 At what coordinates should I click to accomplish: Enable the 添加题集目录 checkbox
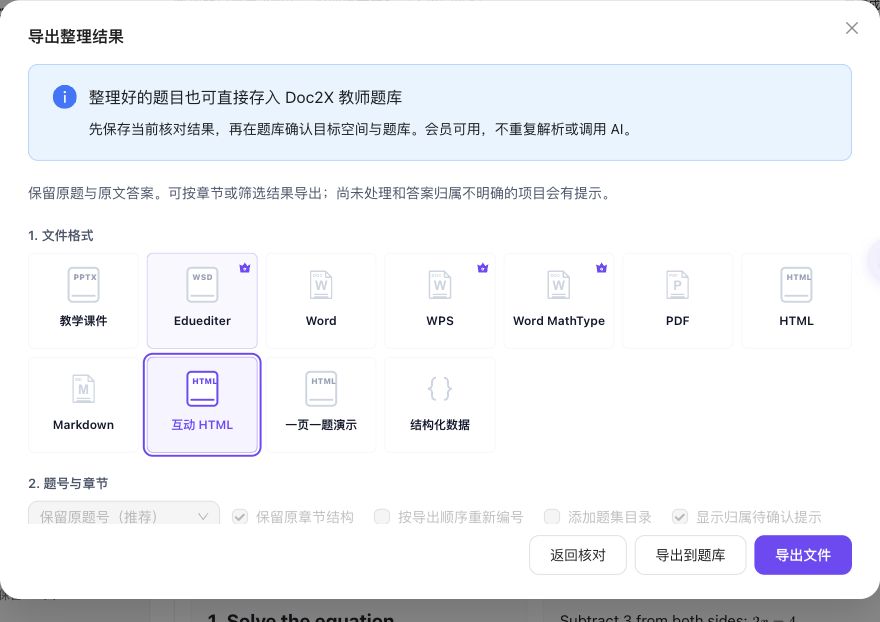tap(552, 516)
